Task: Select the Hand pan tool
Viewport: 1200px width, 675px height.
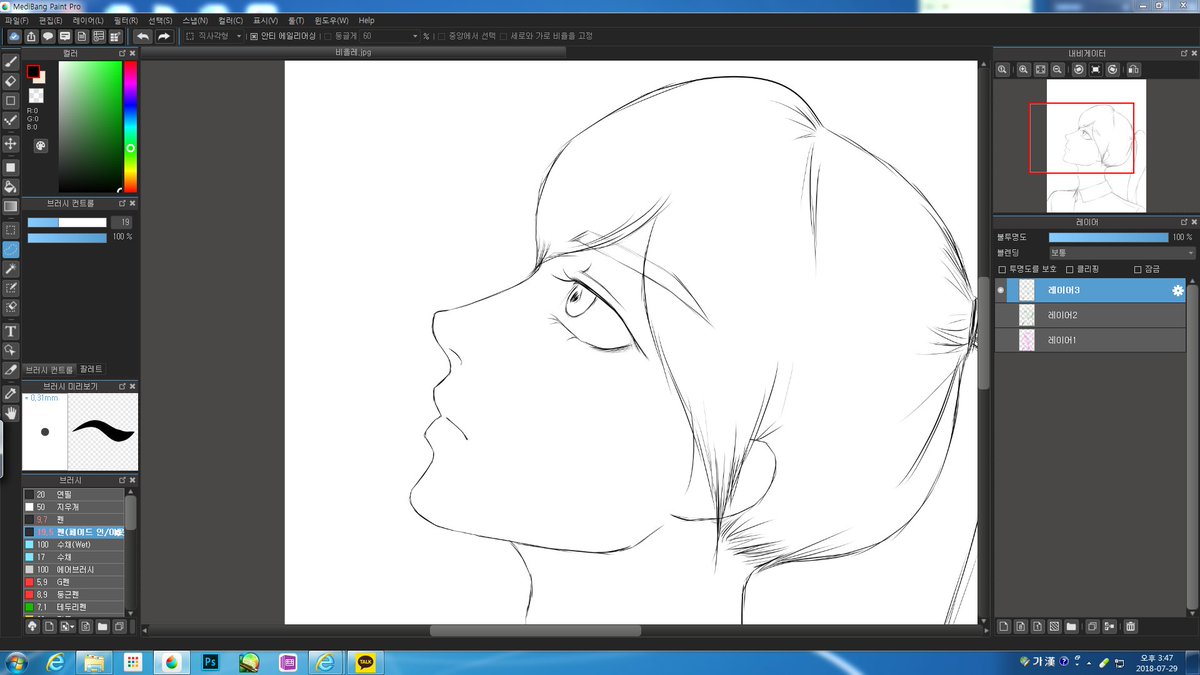Action: tap(11, 412)
